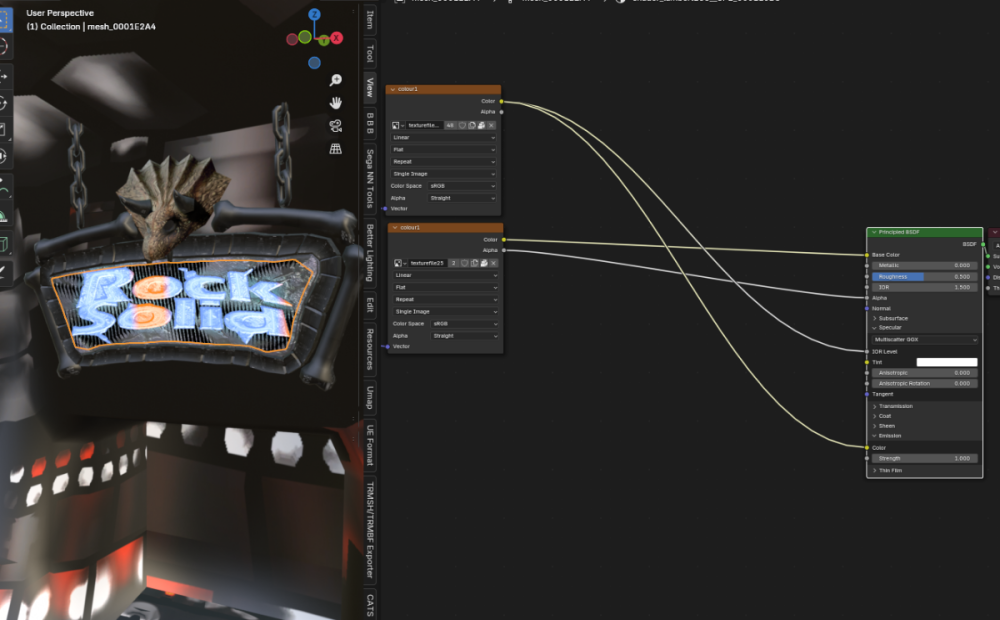
Task: Open the Item sidebar tab
Action: pos(369,20)
